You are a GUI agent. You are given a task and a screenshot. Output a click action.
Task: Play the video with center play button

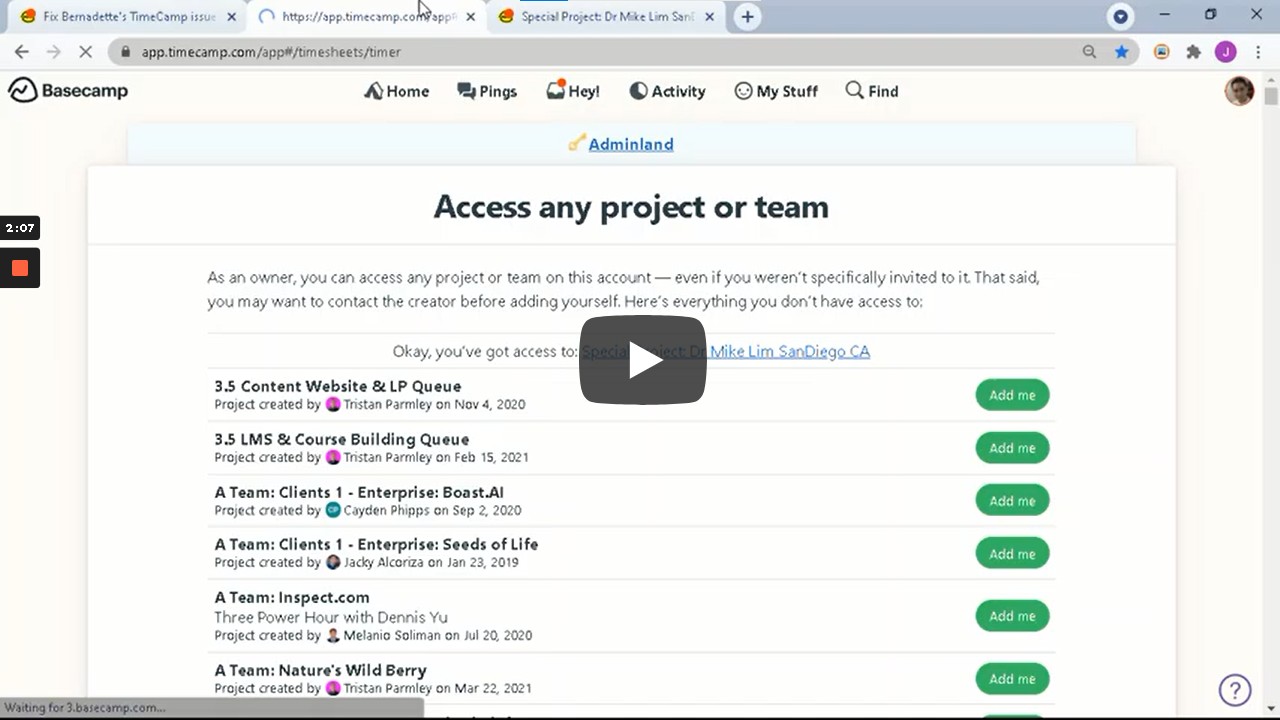pyautogui.click(x=642, y=360)
